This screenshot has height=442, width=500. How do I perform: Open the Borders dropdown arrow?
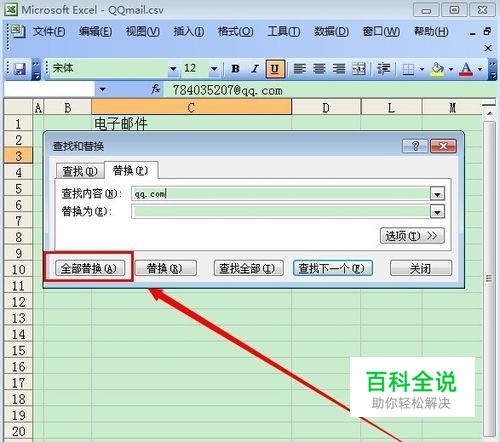[x=422, y=69]
